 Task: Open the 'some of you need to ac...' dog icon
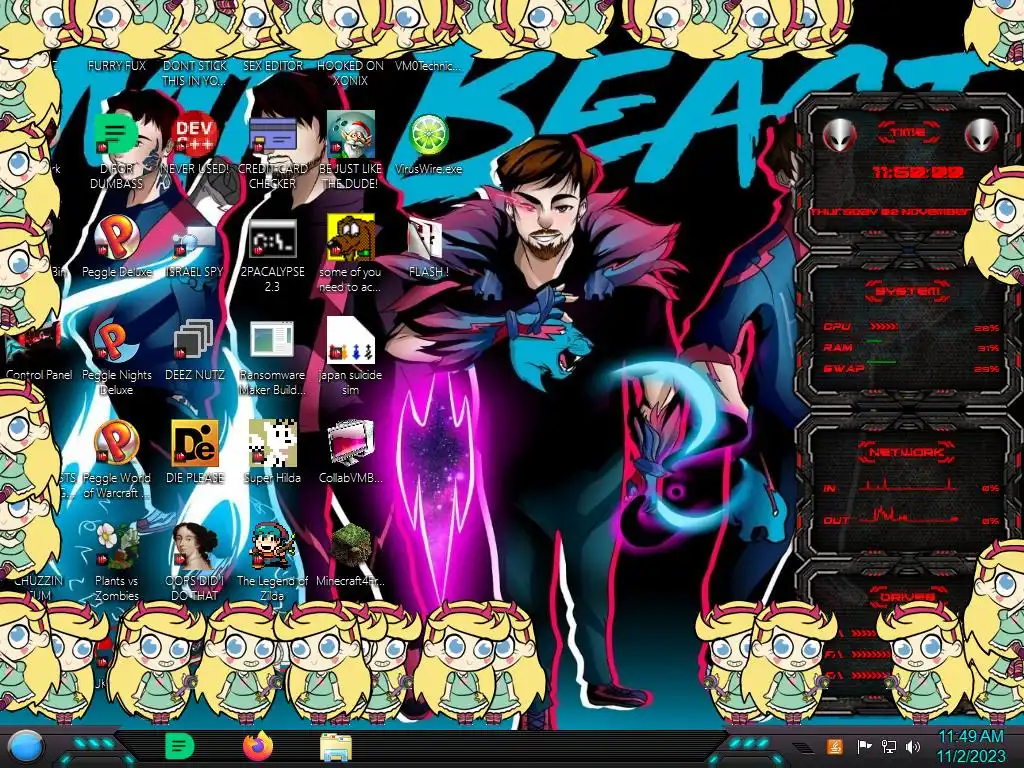coord(350,238)
